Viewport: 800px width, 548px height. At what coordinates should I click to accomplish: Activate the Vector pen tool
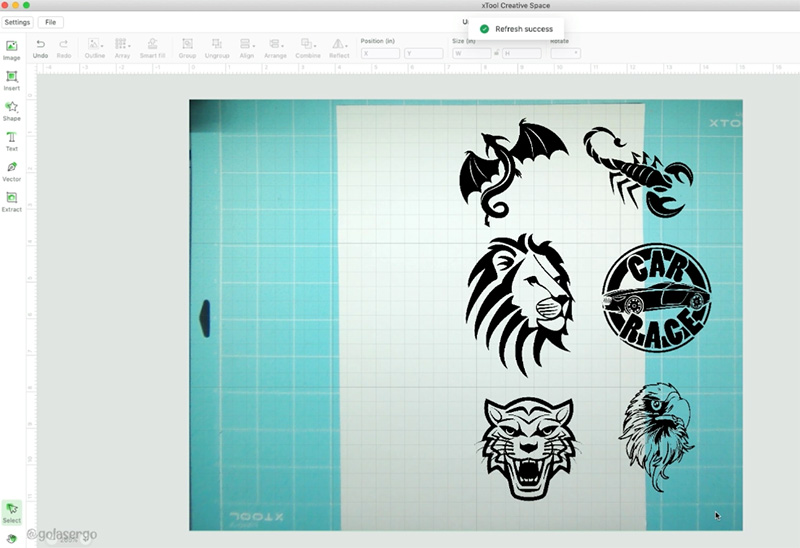pyautogui.click(x=12, y=170)
